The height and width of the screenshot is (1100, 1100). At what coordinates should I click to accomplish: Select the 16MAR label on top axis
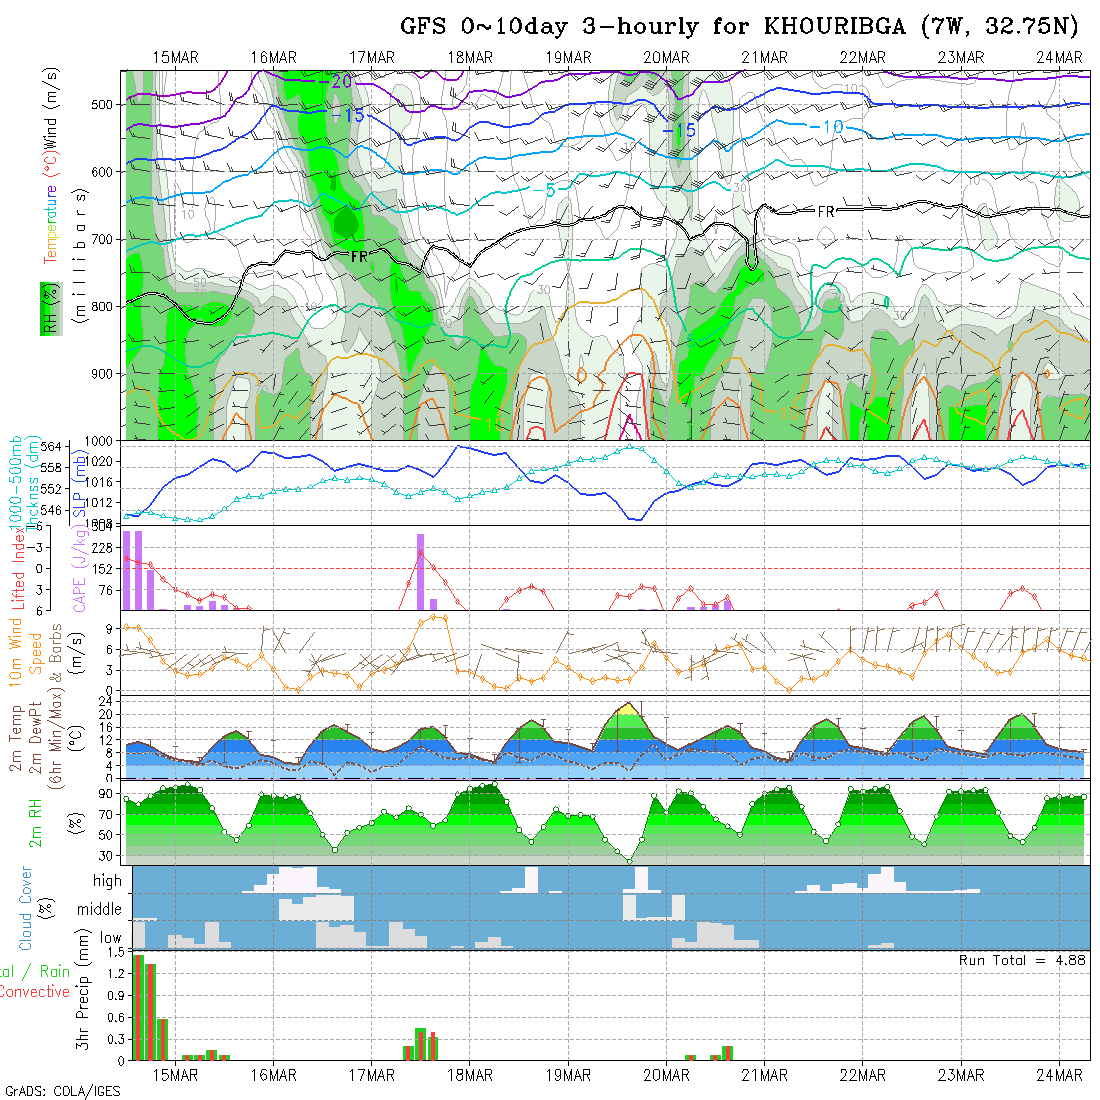click(x=273, y=58)
